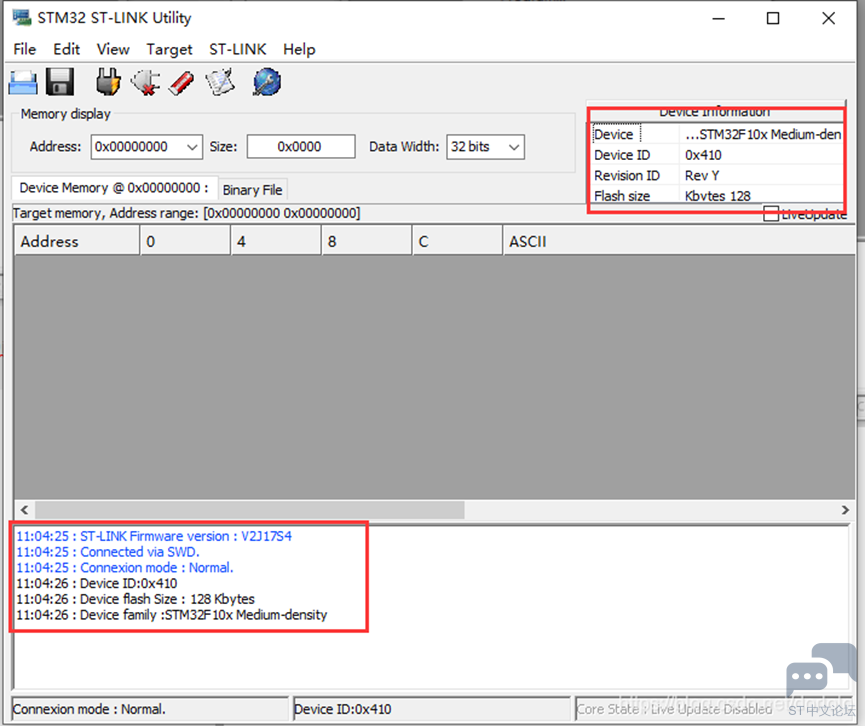865x726 pixels.
Task: Click the column header labeled 8
Action: tap(367, 242)
